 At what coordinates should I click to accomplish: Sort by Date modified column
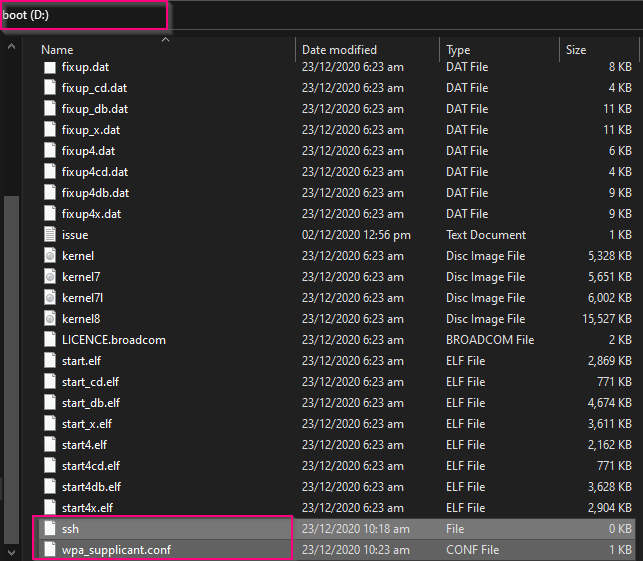(x=339, y=49)
